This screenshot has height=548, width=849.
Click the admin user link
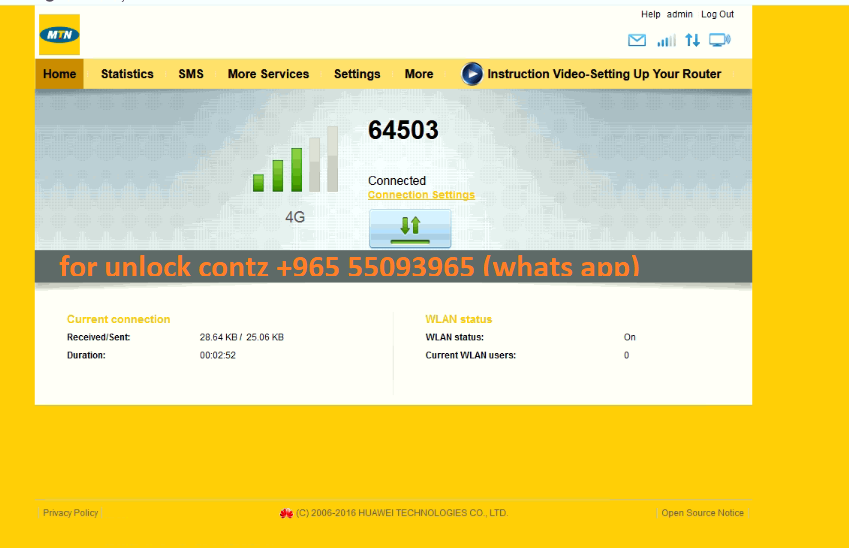680,14
